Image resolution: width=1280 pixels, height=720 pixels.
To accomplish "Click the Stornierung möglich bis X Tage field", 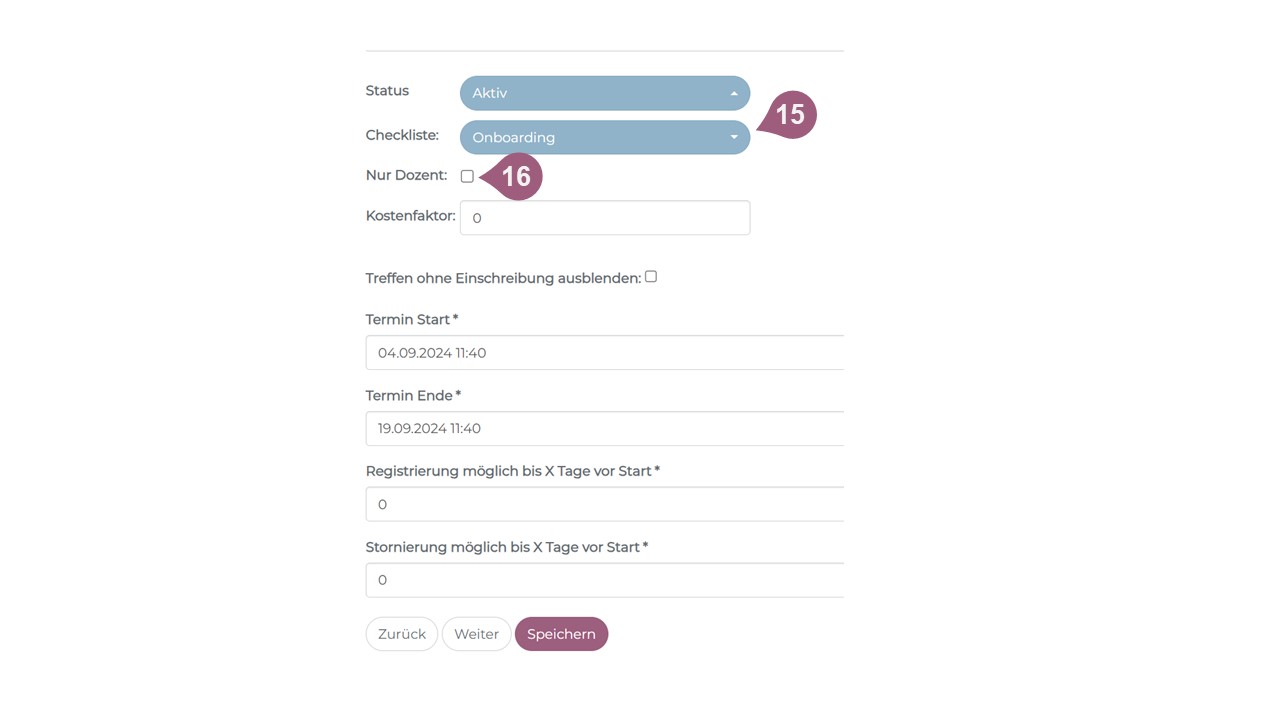I will [x=604, y=581].
